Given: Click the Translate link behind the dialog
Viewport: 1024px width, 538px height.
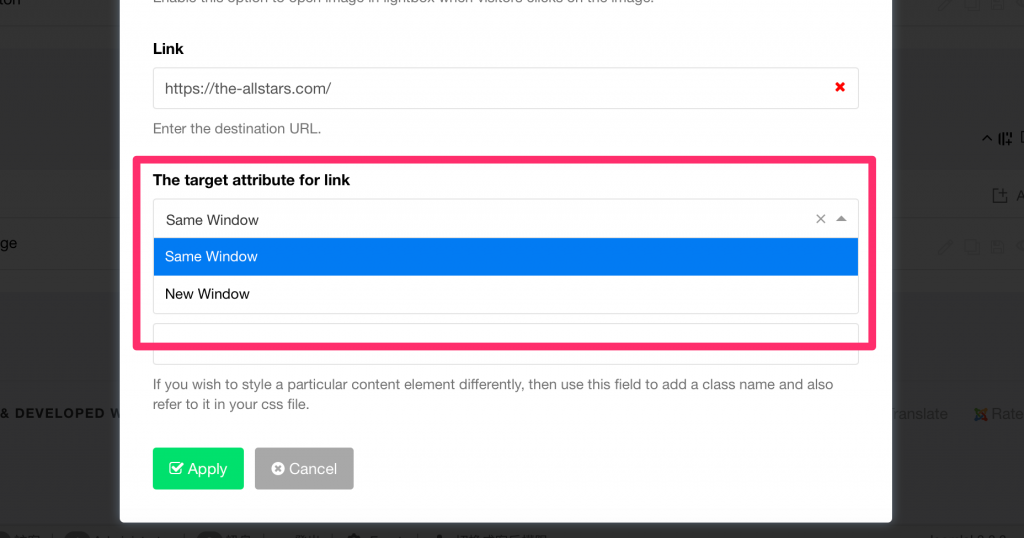Looking at the screenshot, I should (x=920, y=414).
